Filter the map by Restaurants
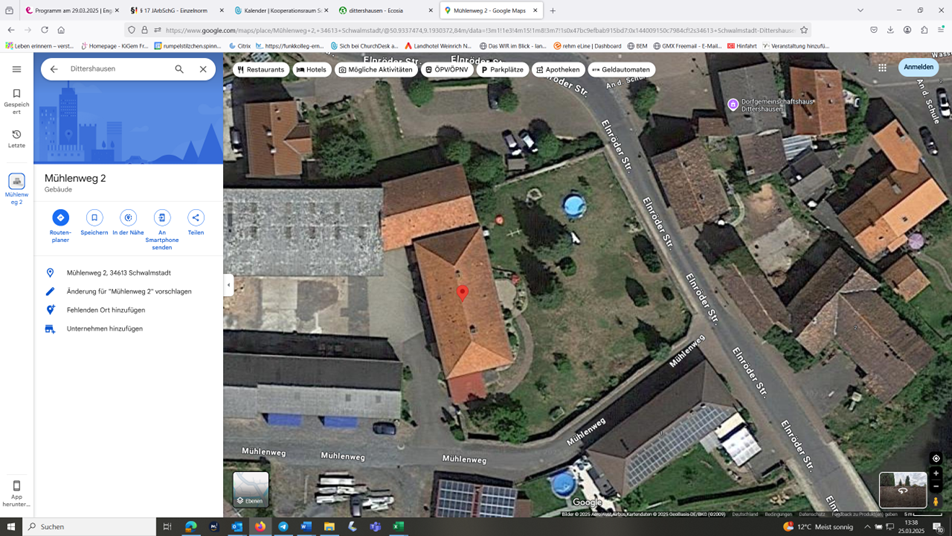The image size is (952, 536). click(x=261, y=70)
